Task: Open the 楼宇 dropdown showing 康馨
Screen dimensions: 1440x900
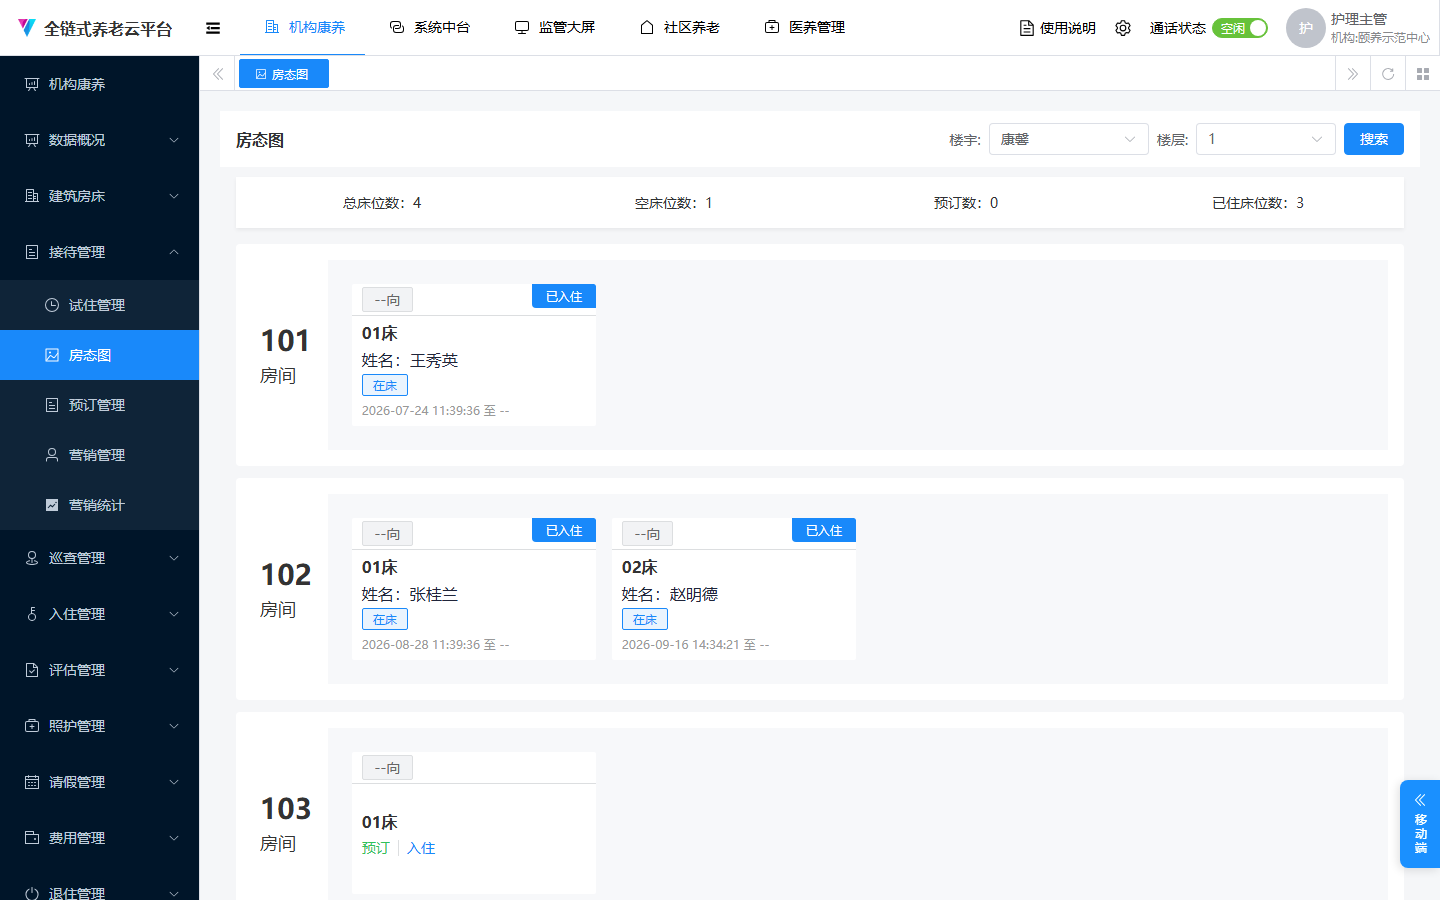Action: (x=1068, y=139)
